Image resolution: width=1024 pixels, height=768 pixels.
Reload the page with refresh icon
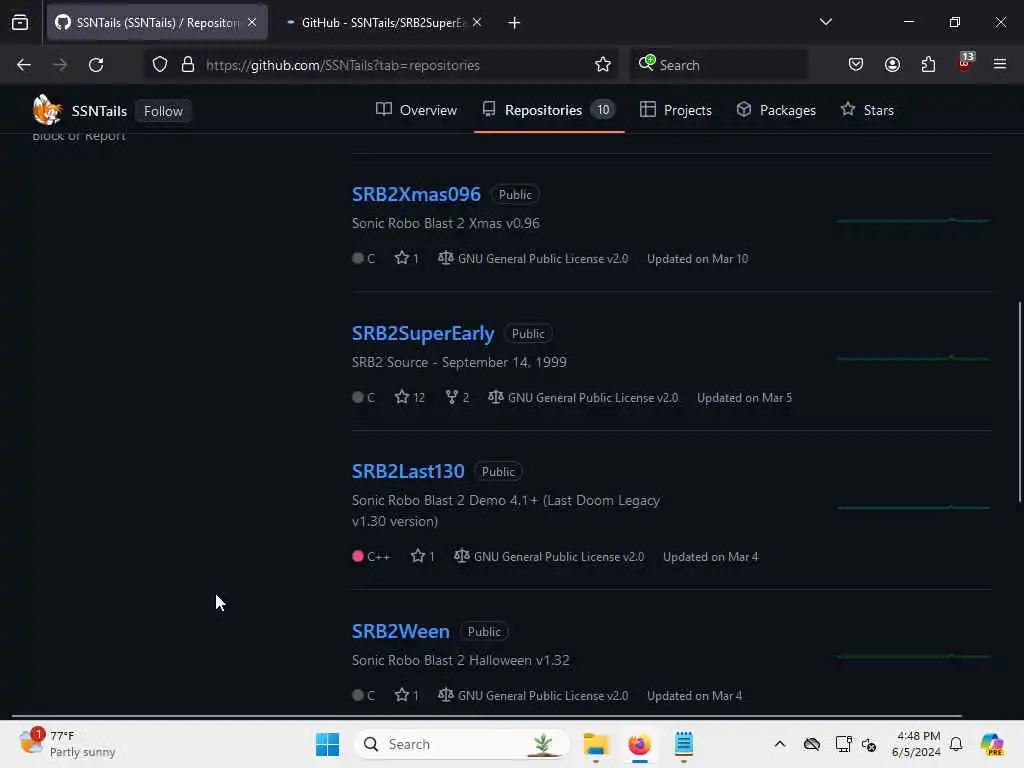tap(96, 65)
